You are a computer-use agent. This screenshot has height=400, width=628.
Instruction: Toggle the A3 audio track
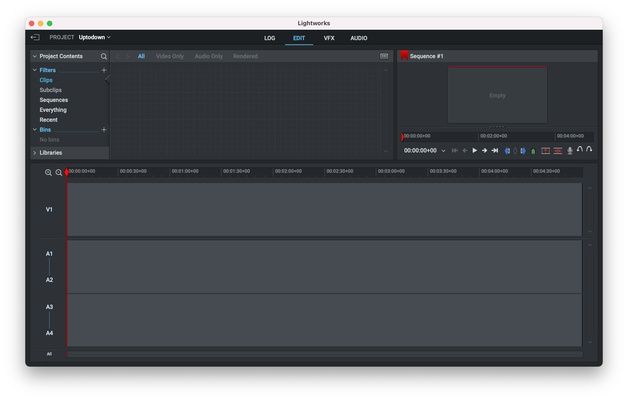point(49,307)
